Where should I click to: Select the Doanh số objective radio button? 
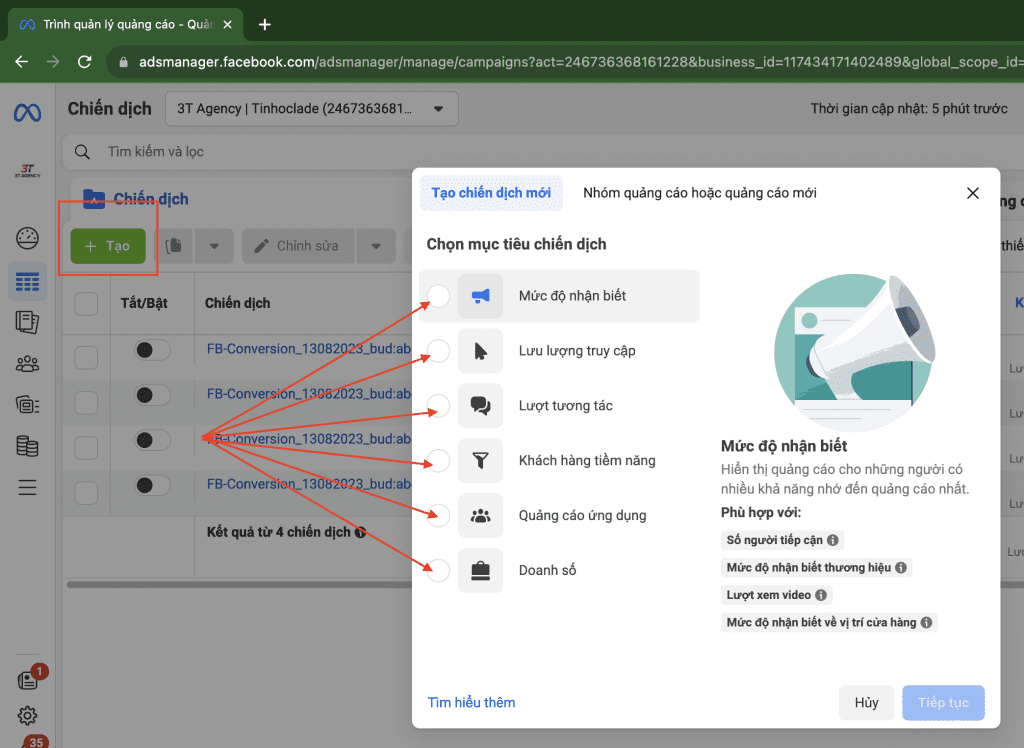[x=439, y=570]
